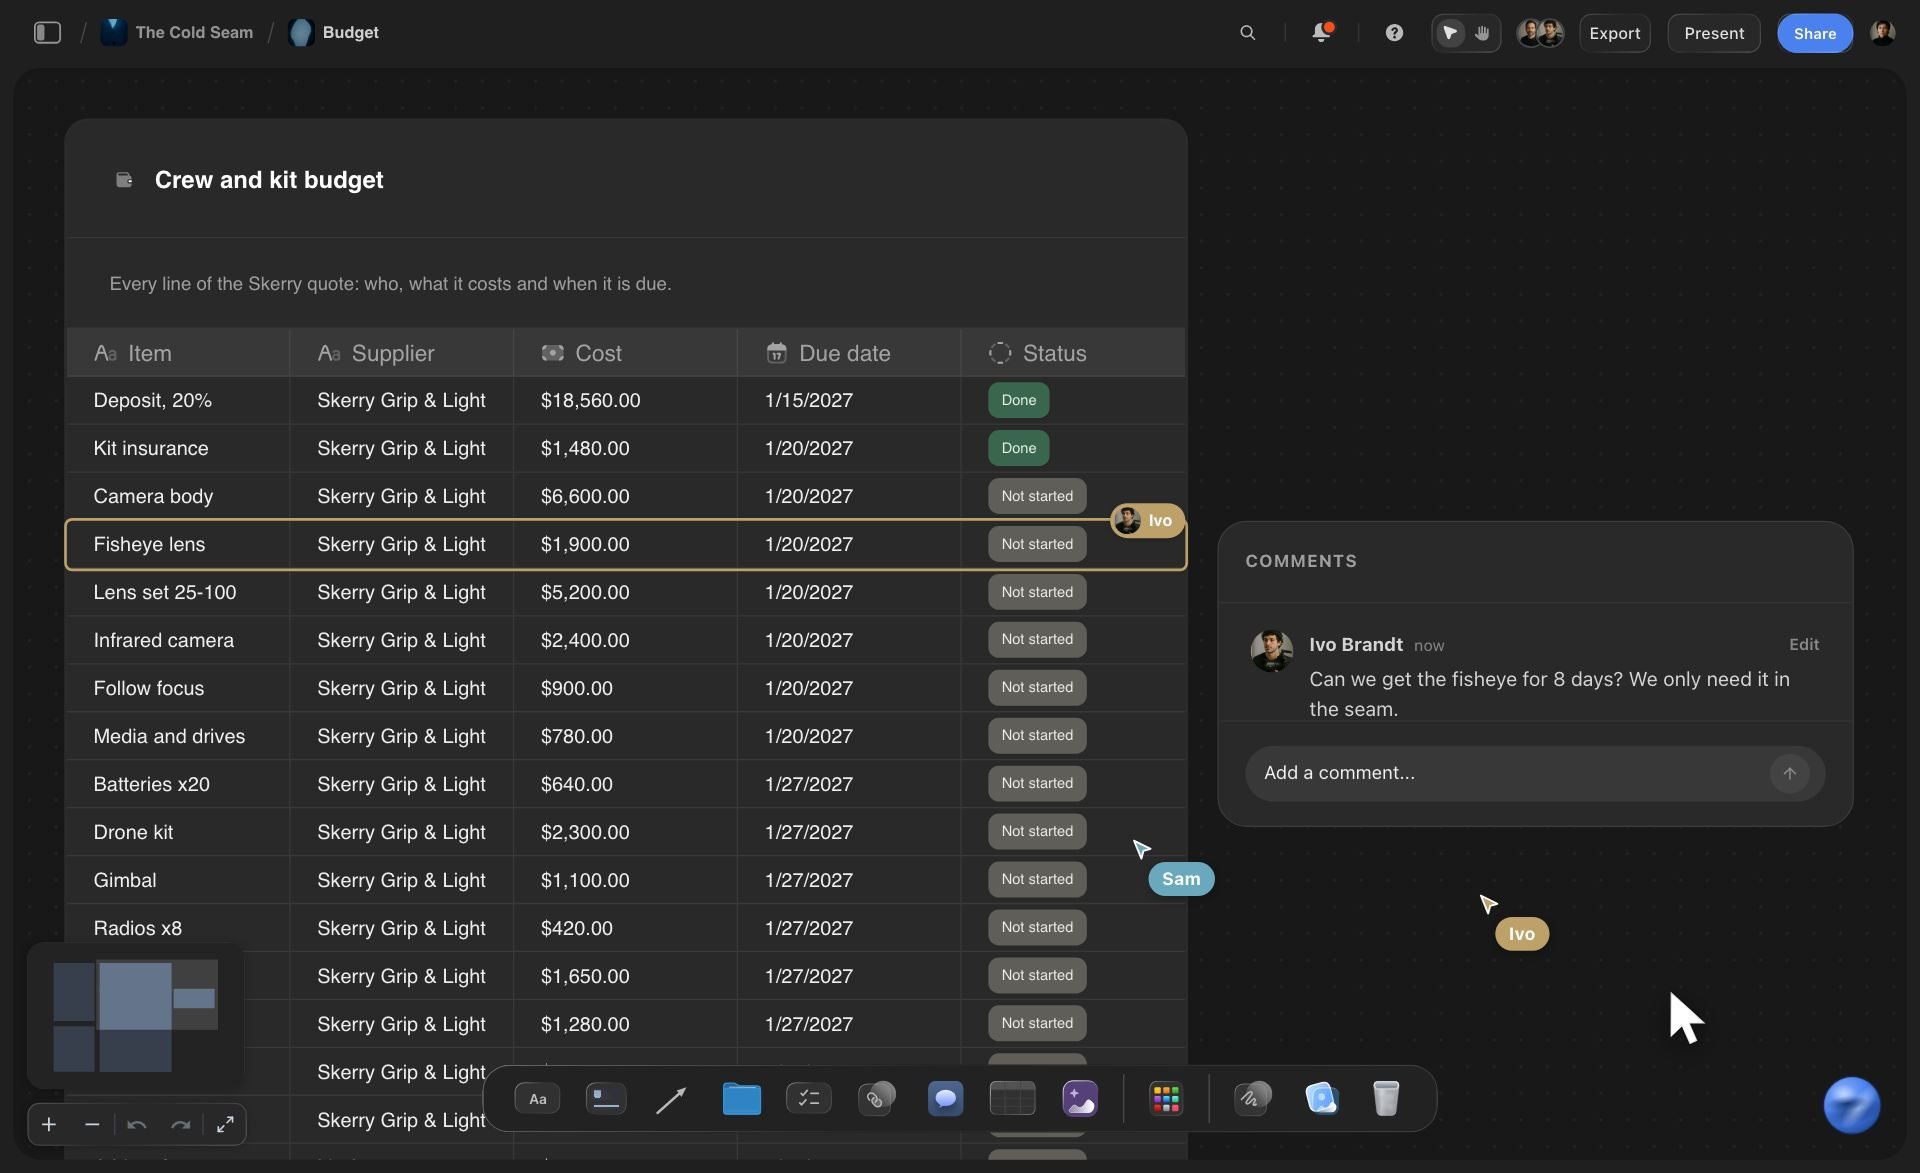Click the trash bin icon
Screen dimensions: 1920x1173
click(x=1386, y=1099)
